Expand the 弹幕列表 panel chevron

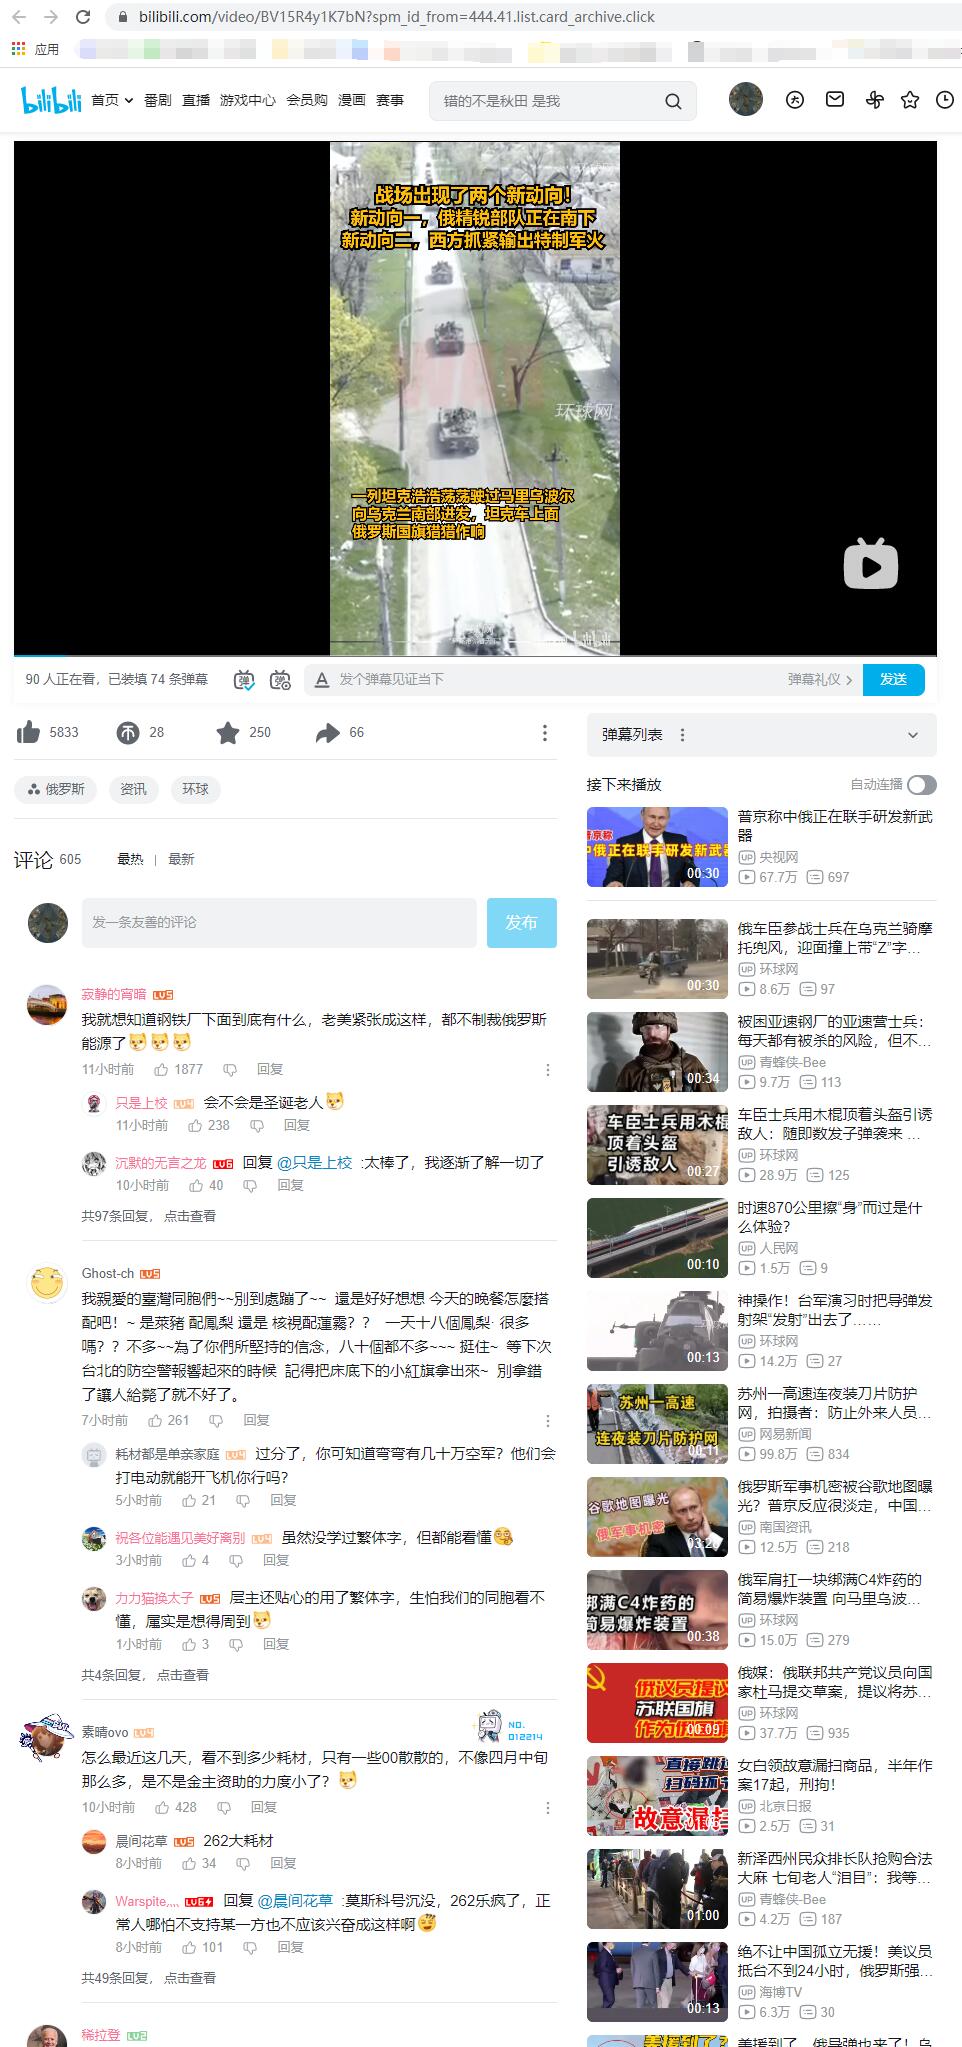[x=912, y=735]
